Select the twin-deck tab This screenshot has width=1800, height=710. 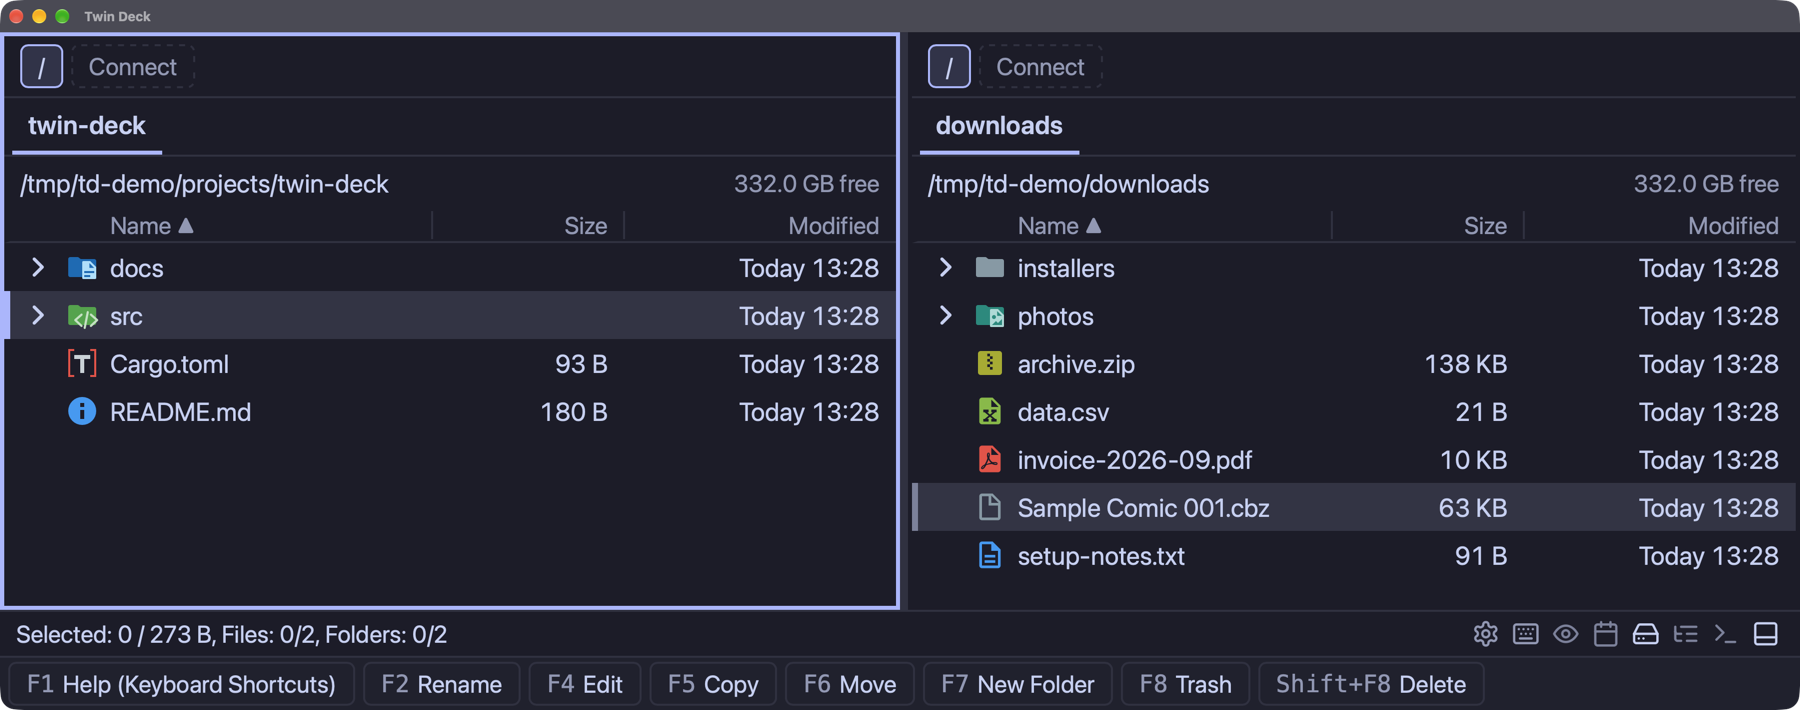pos(87,126)
